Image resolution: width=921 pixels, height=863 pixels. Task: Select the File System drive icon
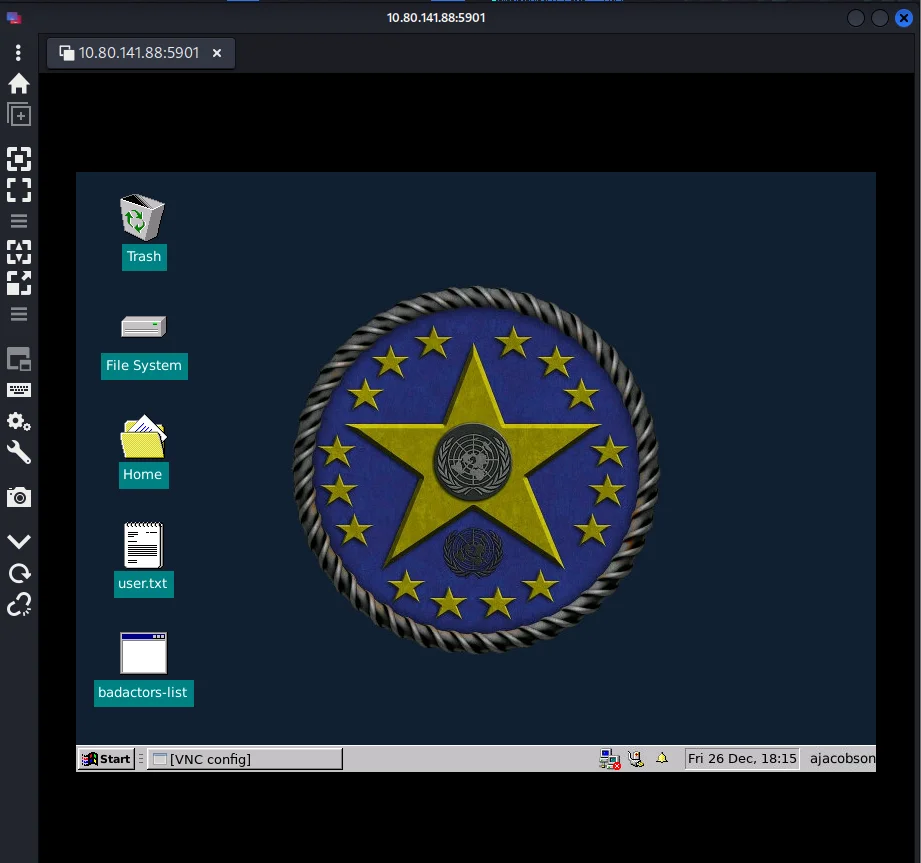click(x=143, y=327)
